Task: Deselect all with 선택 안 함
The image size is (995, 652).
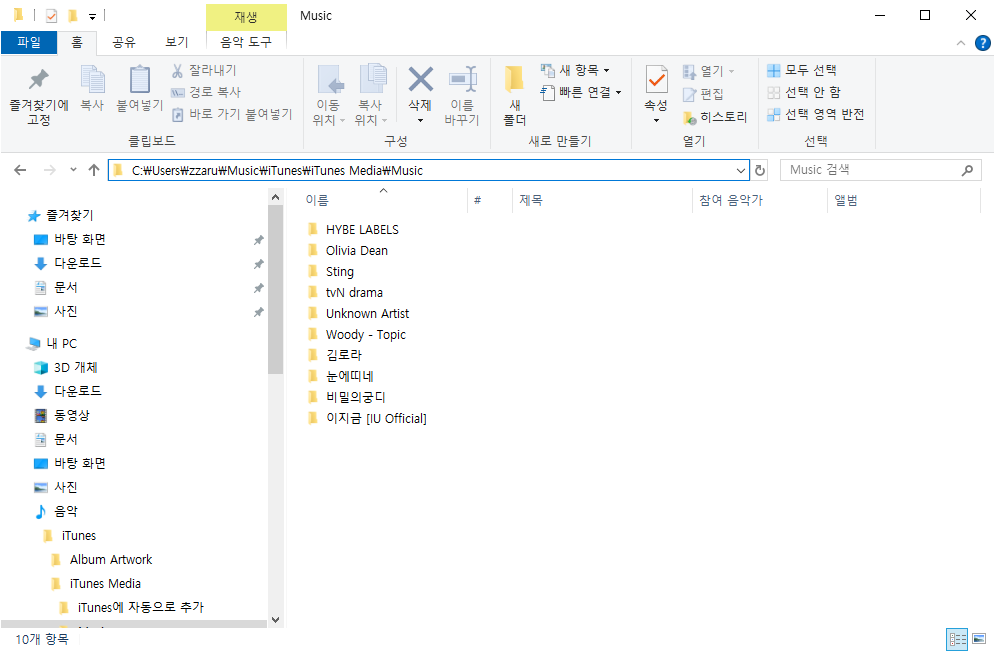Action: coord(803,92)
